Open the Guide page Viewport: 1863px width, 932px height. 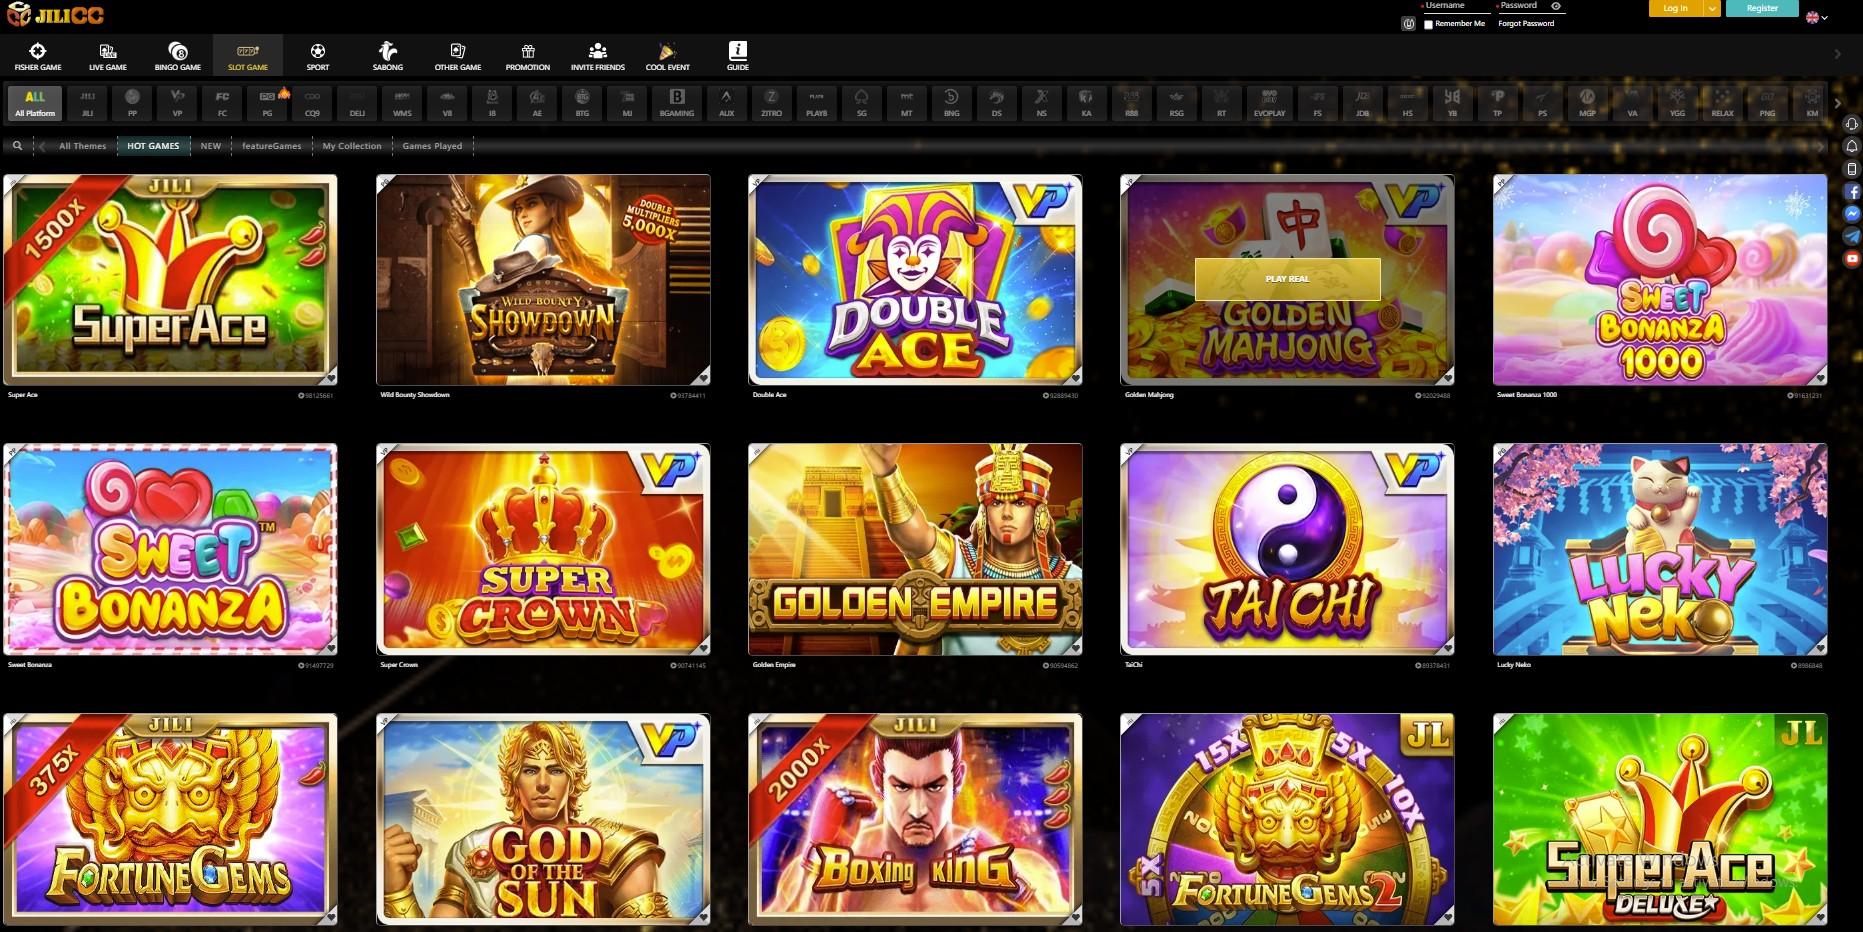point(738,56)
